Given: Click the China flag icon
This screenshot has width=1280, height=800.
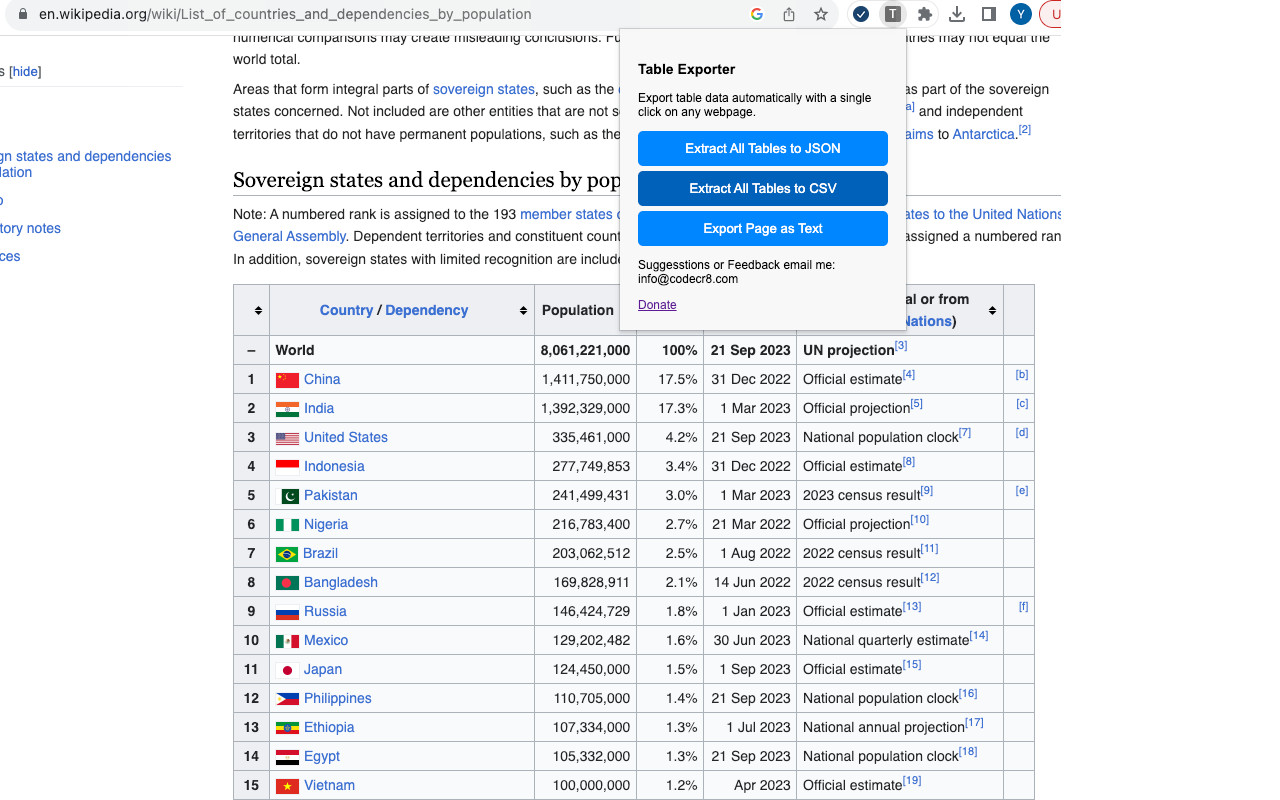Looking at the screenshot, I should 287,380.
